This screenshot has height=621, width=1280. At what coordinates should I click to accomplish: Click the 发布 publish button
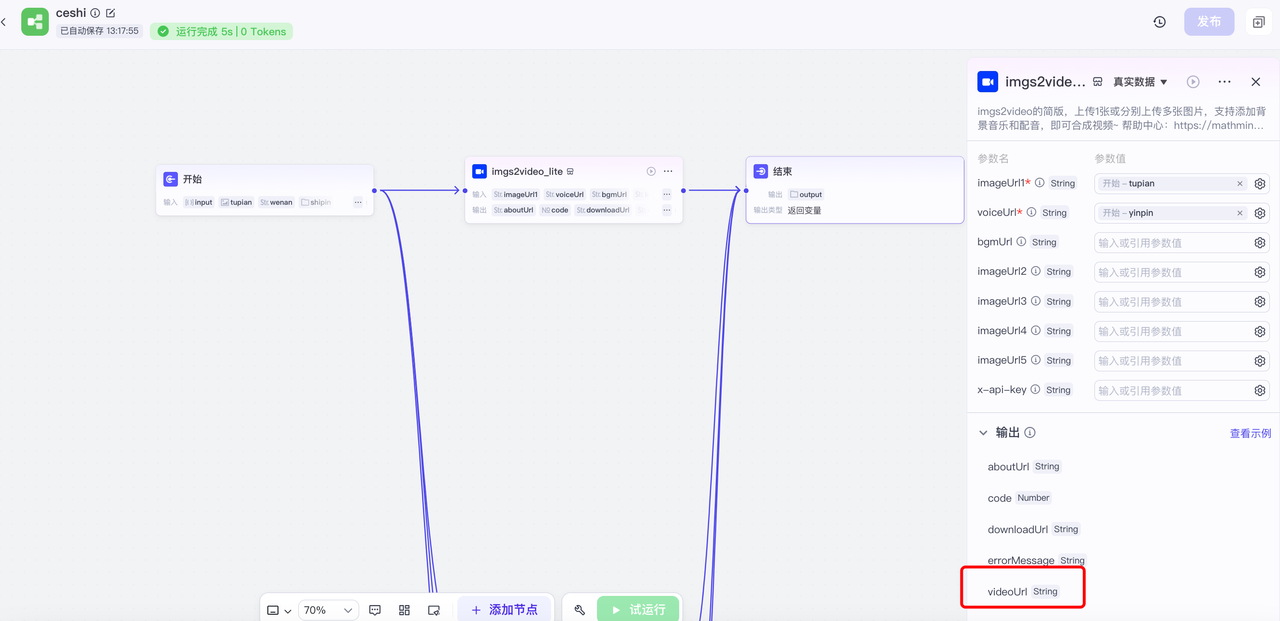[1209, 21]
